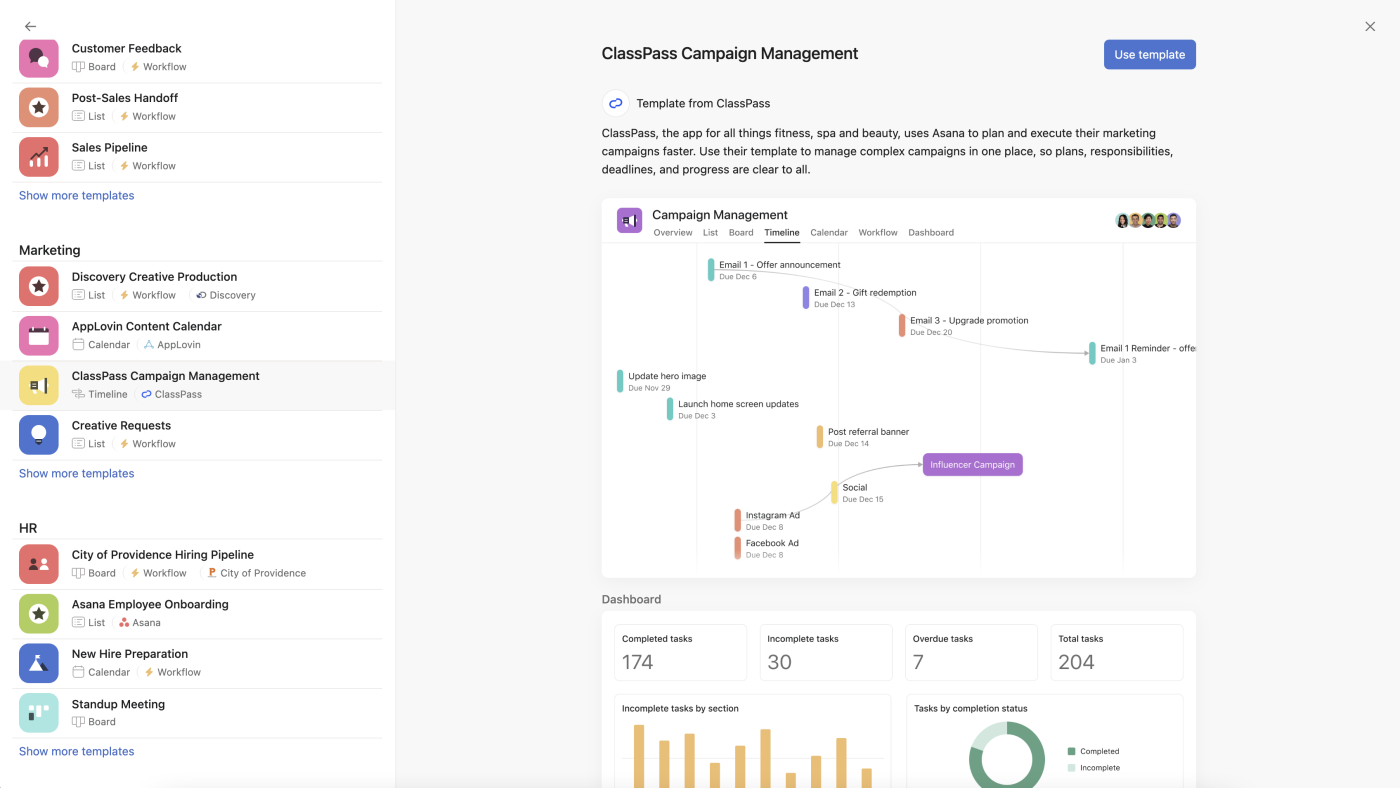Click the Incomplete legend color swatch
The height and width of the screenshot is (788, 1400).
tap(1071, 768)
